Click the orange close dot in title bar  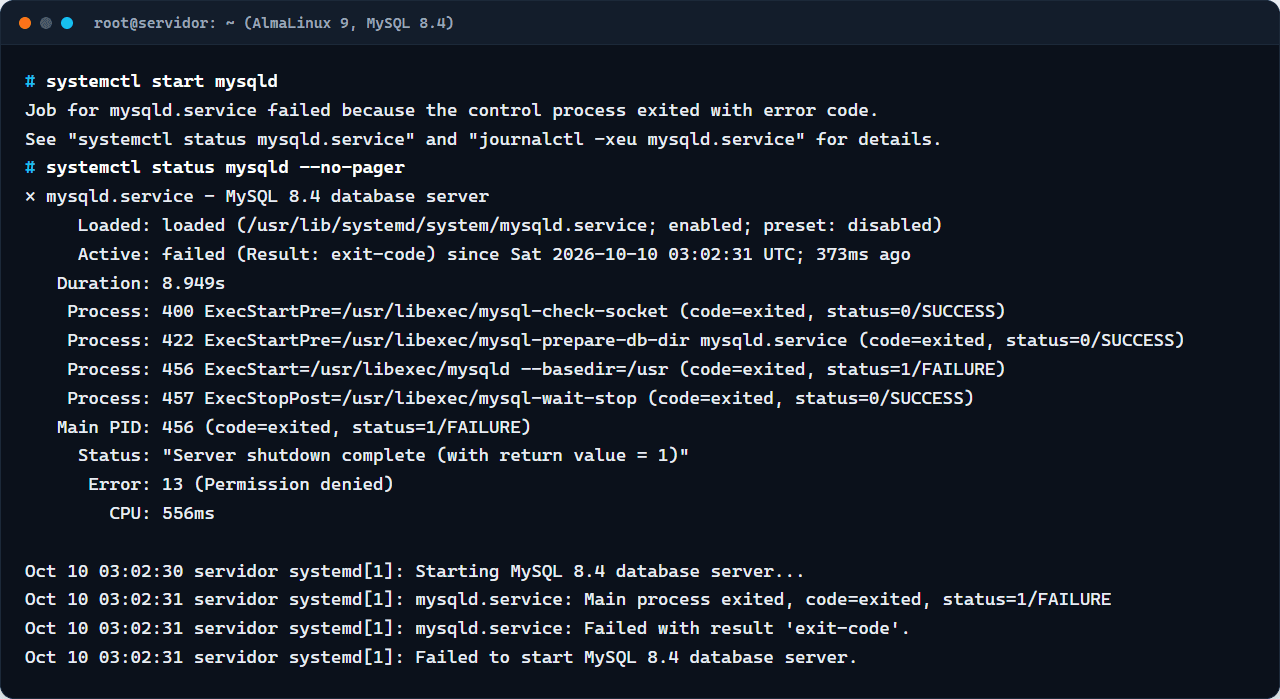coord(25,23)
